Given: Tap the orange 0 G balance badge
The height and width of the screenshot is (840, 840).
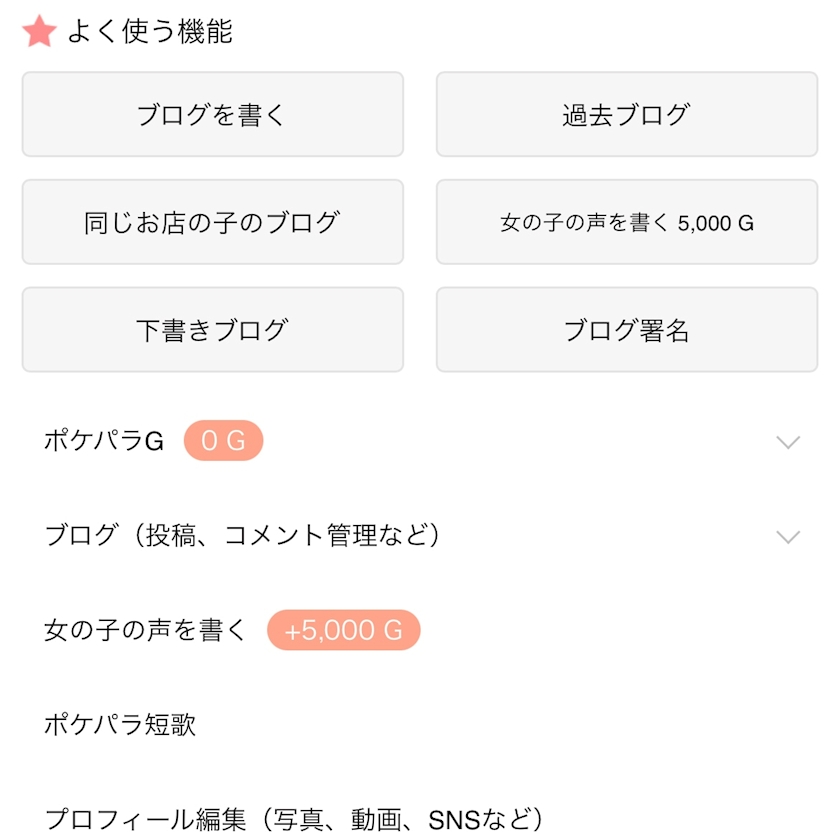Looking at the screenshot, I should click(223, 441).
